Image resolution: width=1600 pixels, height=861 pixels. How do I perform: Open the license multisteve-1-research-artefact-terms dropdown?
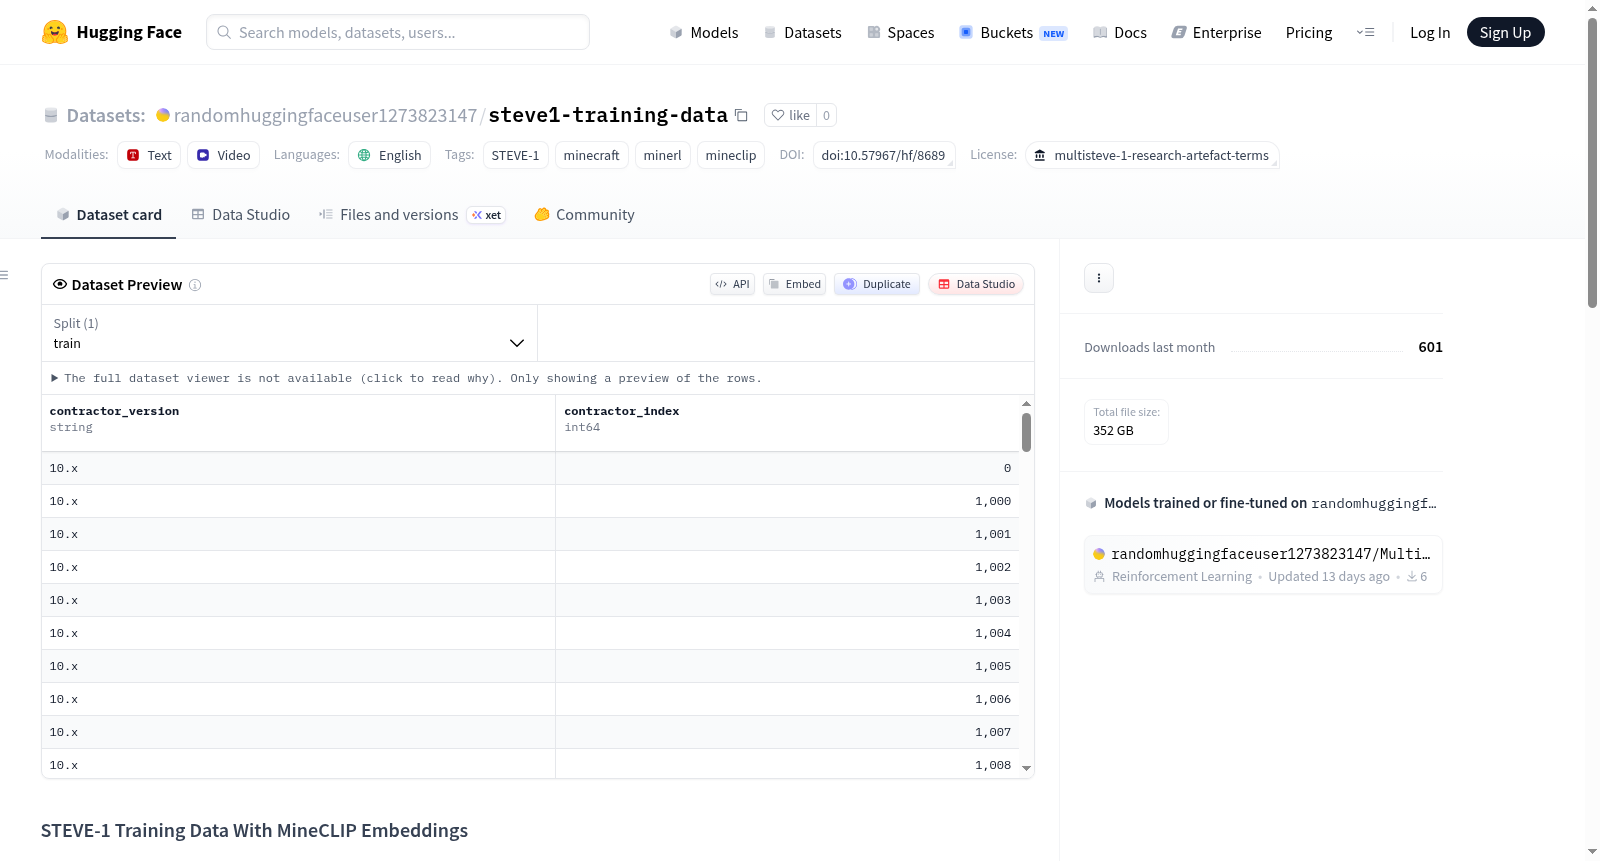(x=1152, y=155)
